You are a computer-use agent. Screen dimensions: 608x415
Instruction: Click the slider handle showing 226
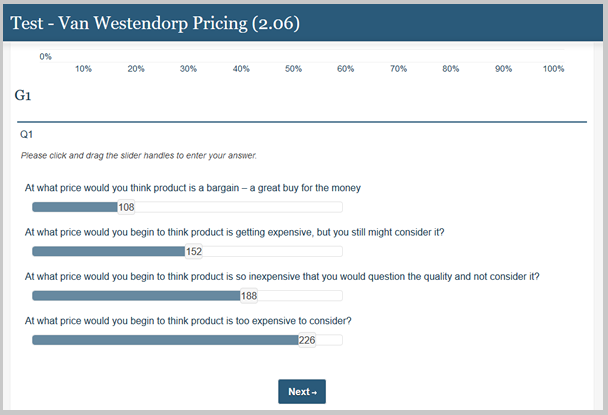(x=307, y=340)
